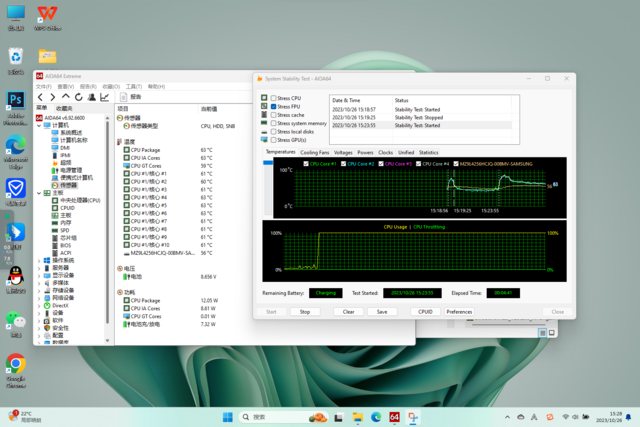The image size is (640, 427).
Task: Expand the 显示设备 tree node
Action: [x=41, y=275]
